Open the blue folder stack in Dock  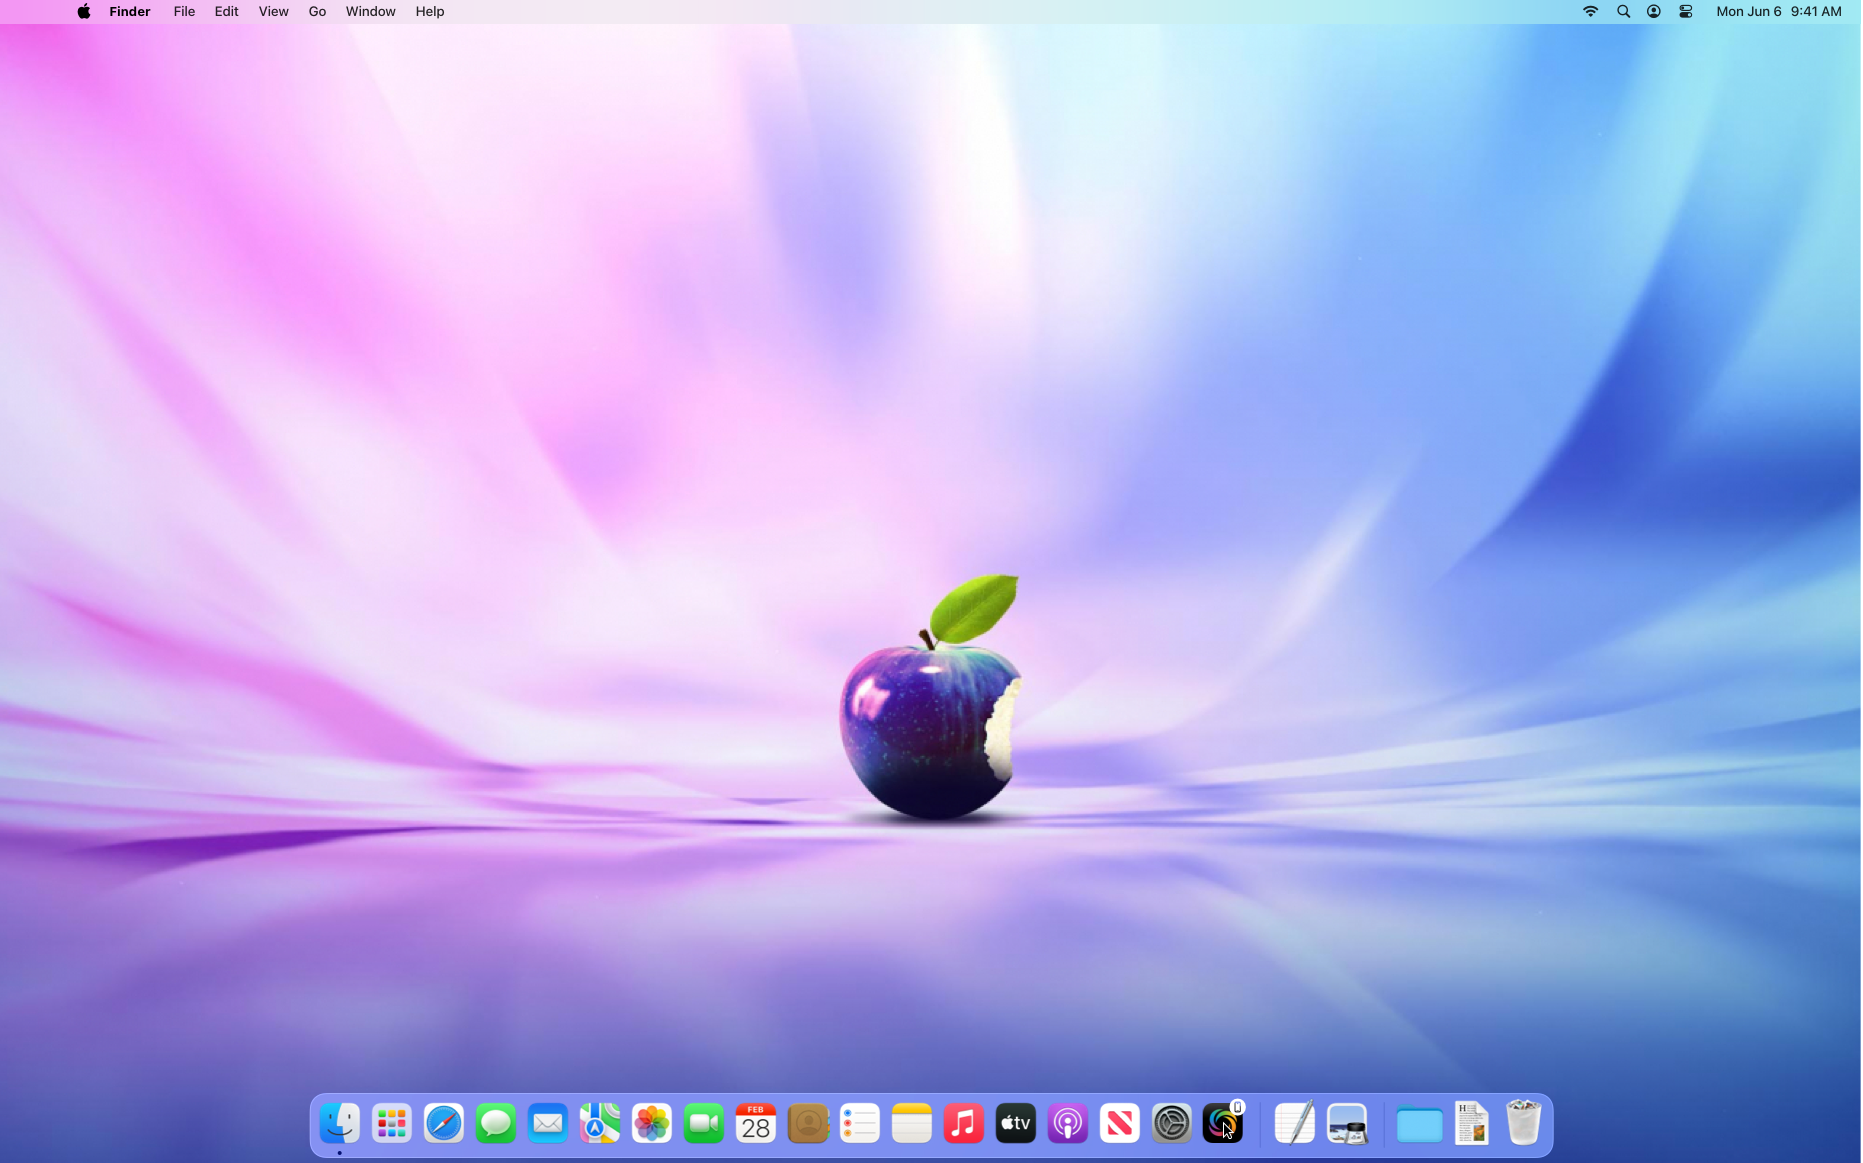(x=1419, y=1125)
